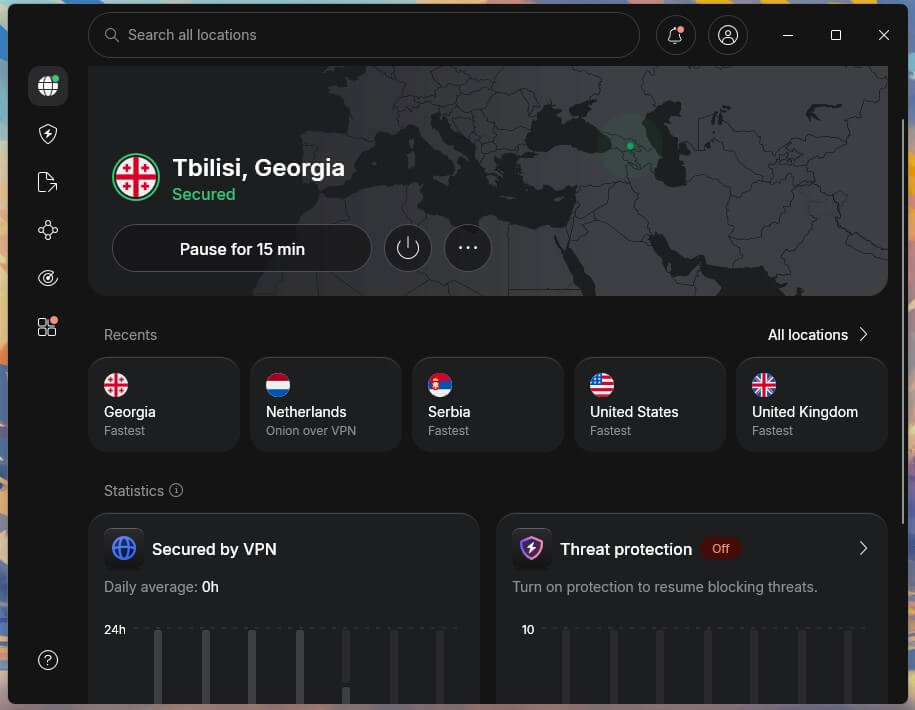Open the VPN globe tab in sidebar
This screenshot has height=710, width=915.
(48, 86)
